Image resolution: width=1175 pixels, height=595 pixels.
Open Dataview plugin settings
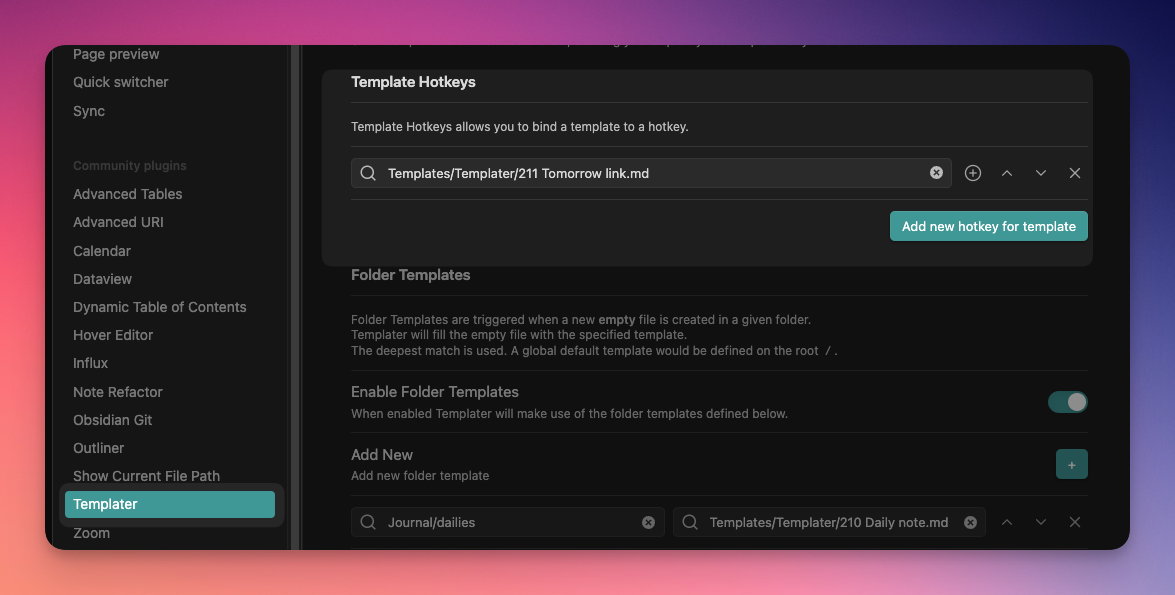point(102,279)
